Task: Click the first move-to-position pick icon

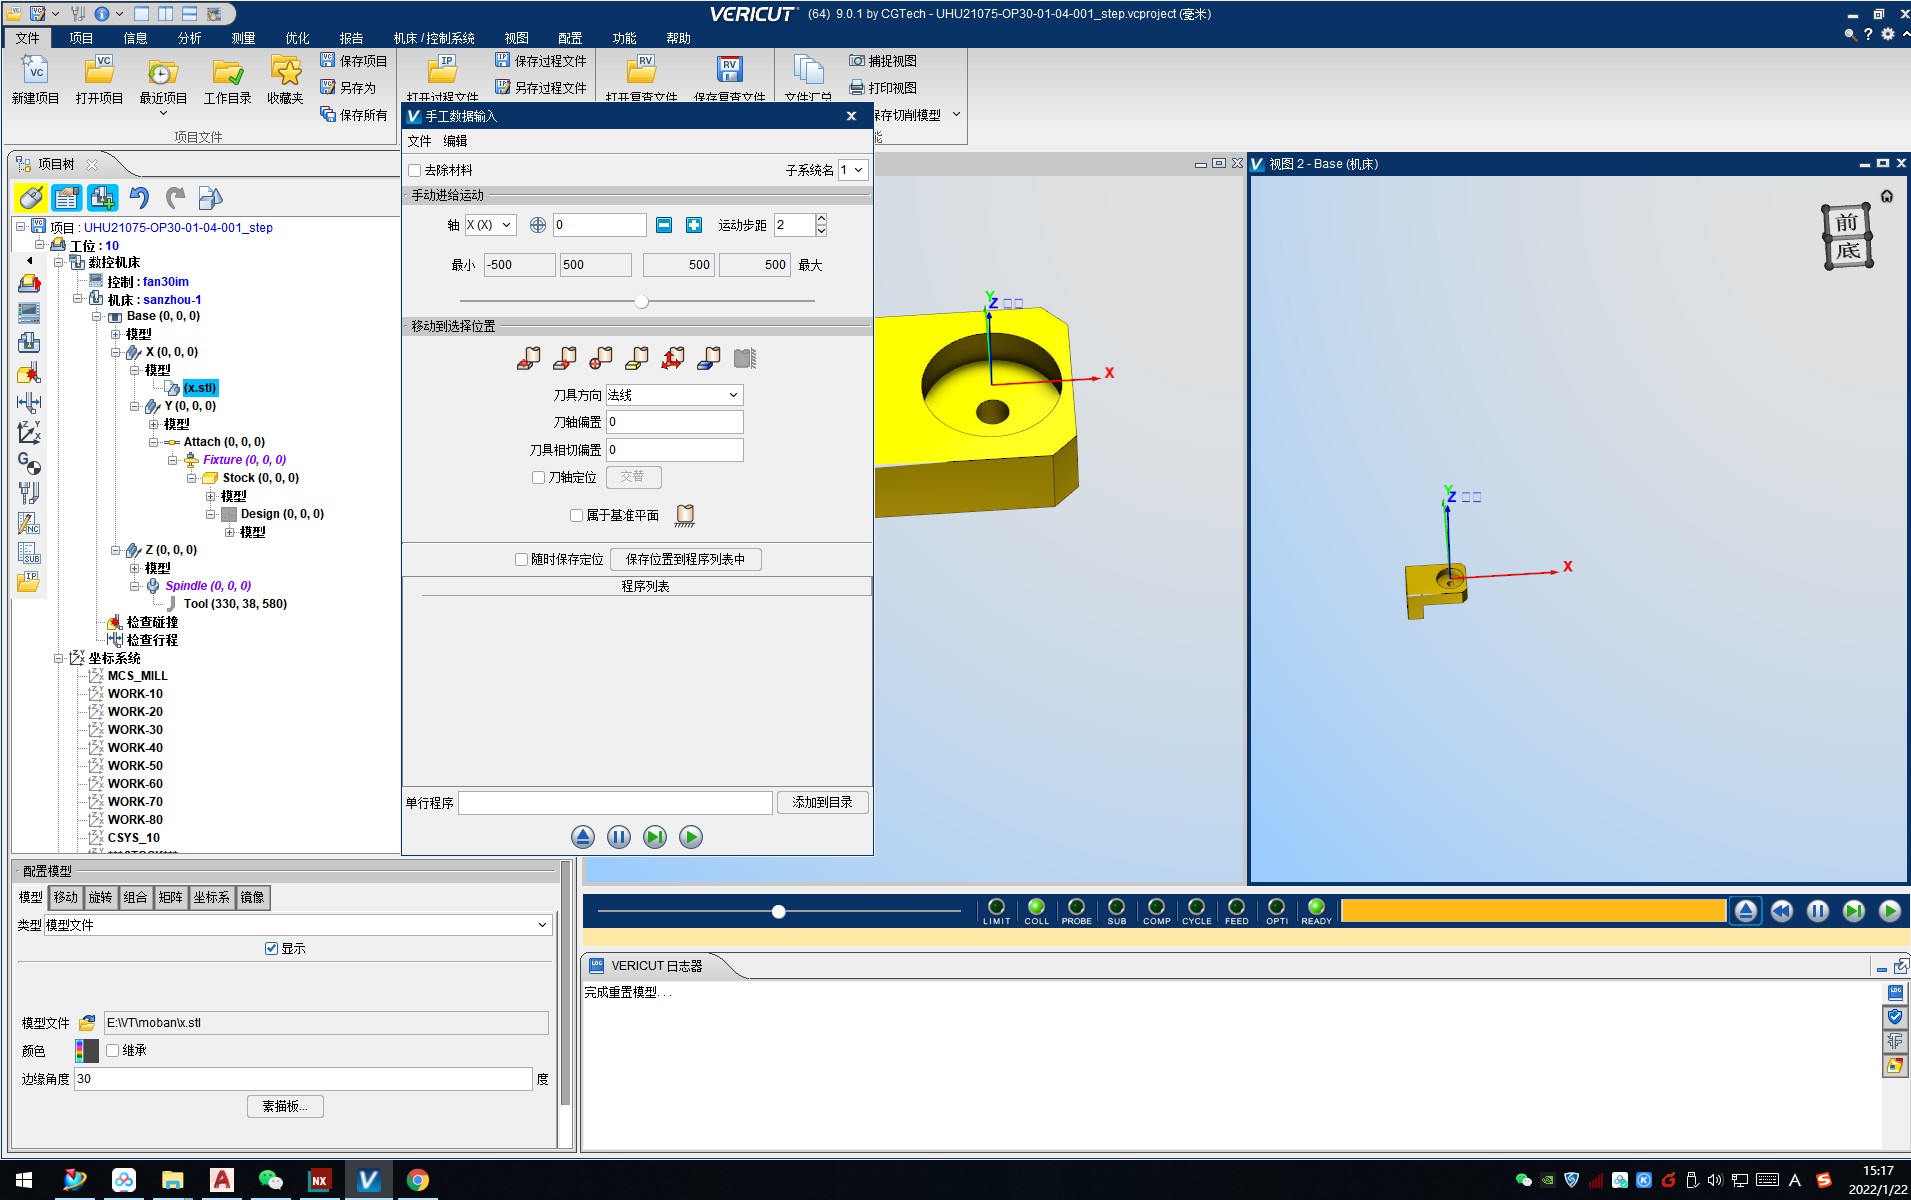Action: (529, 358)
